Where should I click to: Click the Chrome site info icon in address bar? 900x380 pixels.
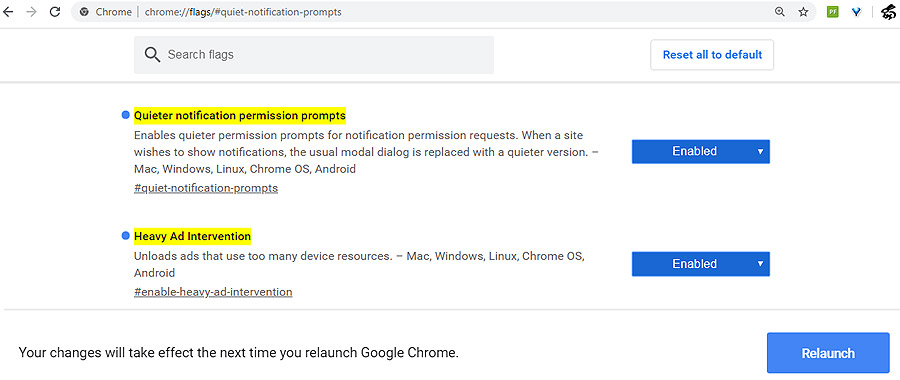click(84, 12)
